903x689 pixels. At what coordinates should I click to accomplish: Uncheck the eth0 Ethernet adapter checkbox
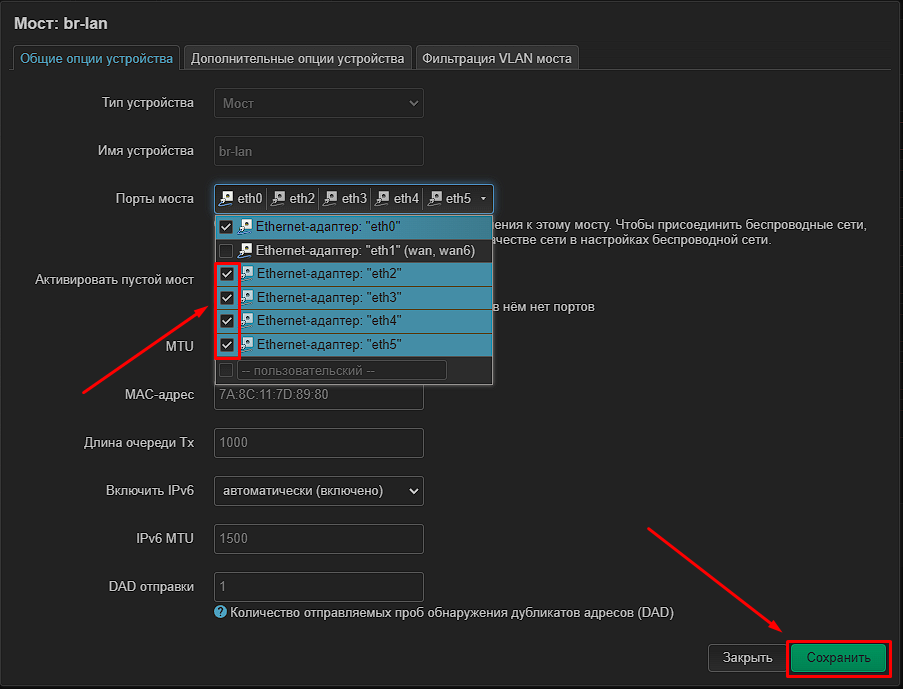(x=226, y=226)
